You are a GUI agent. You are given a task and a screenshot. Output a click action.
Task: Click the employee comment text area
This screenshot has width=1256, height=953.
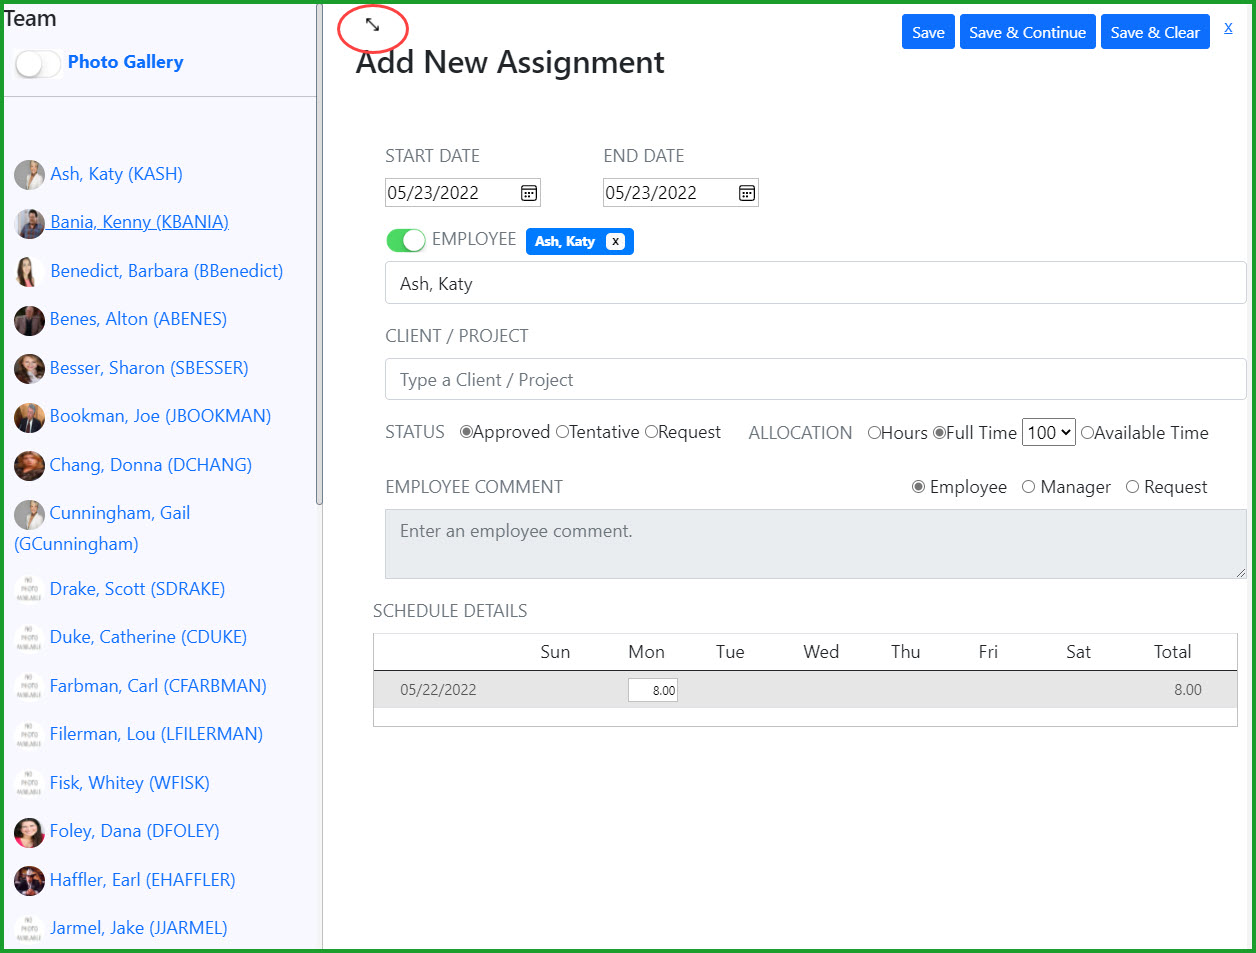coord(815,544)
